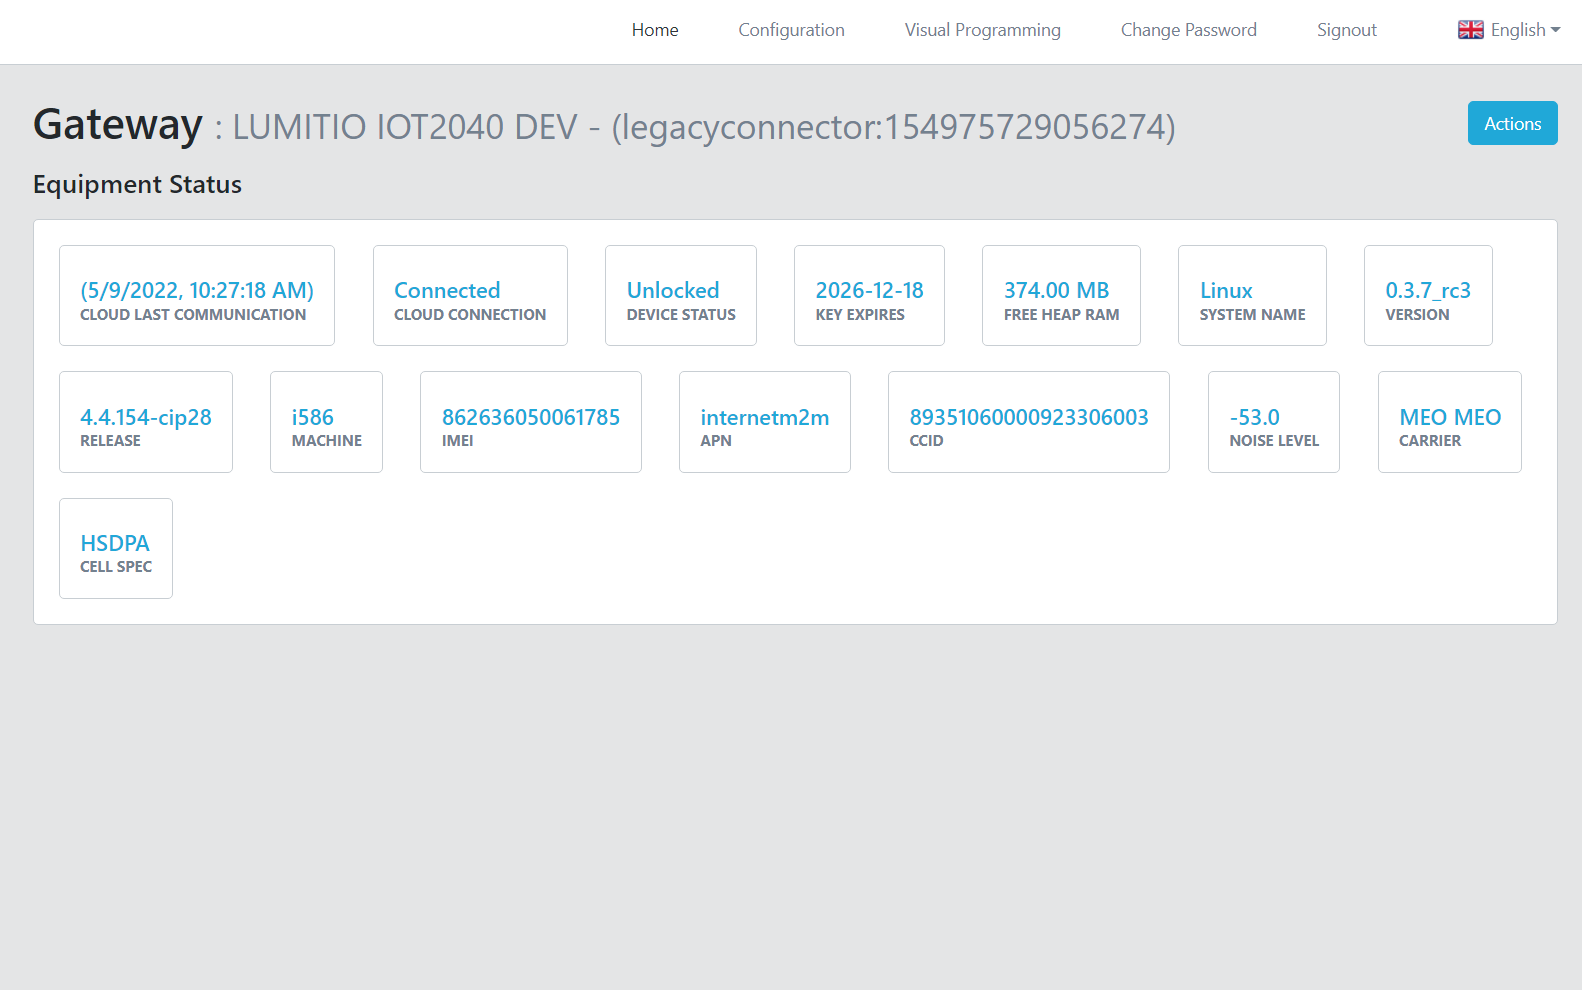Click the UK flag icon
This screenshot has width=1582, height=990.
tap(1470, 30)
